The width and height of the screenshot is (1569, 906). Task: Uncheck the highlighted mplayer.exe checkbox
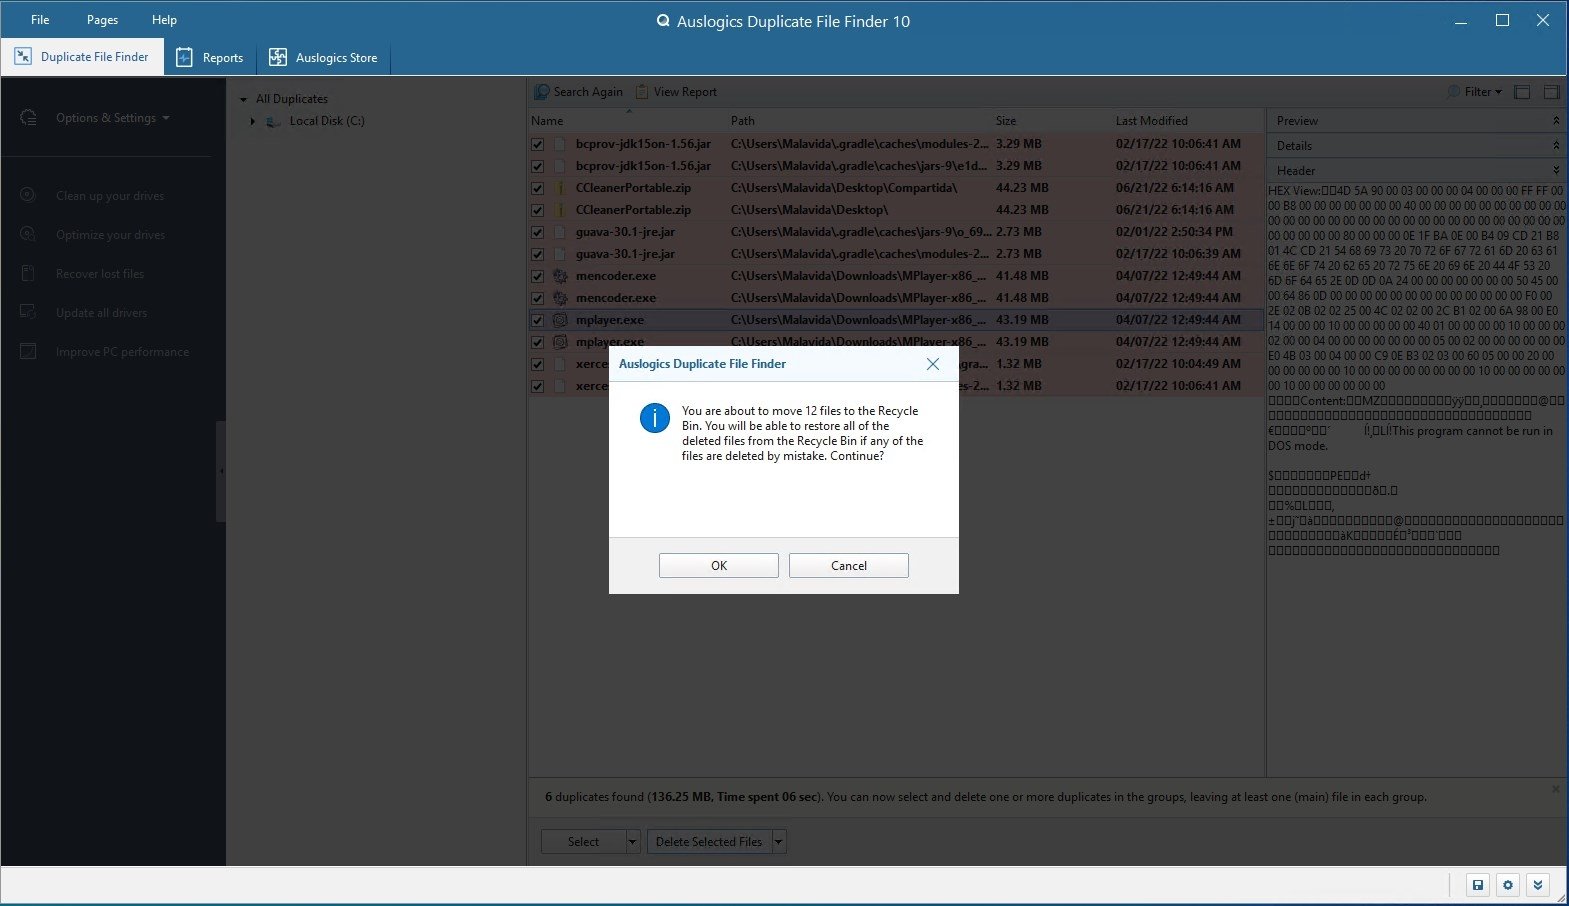tap(538, 320)
